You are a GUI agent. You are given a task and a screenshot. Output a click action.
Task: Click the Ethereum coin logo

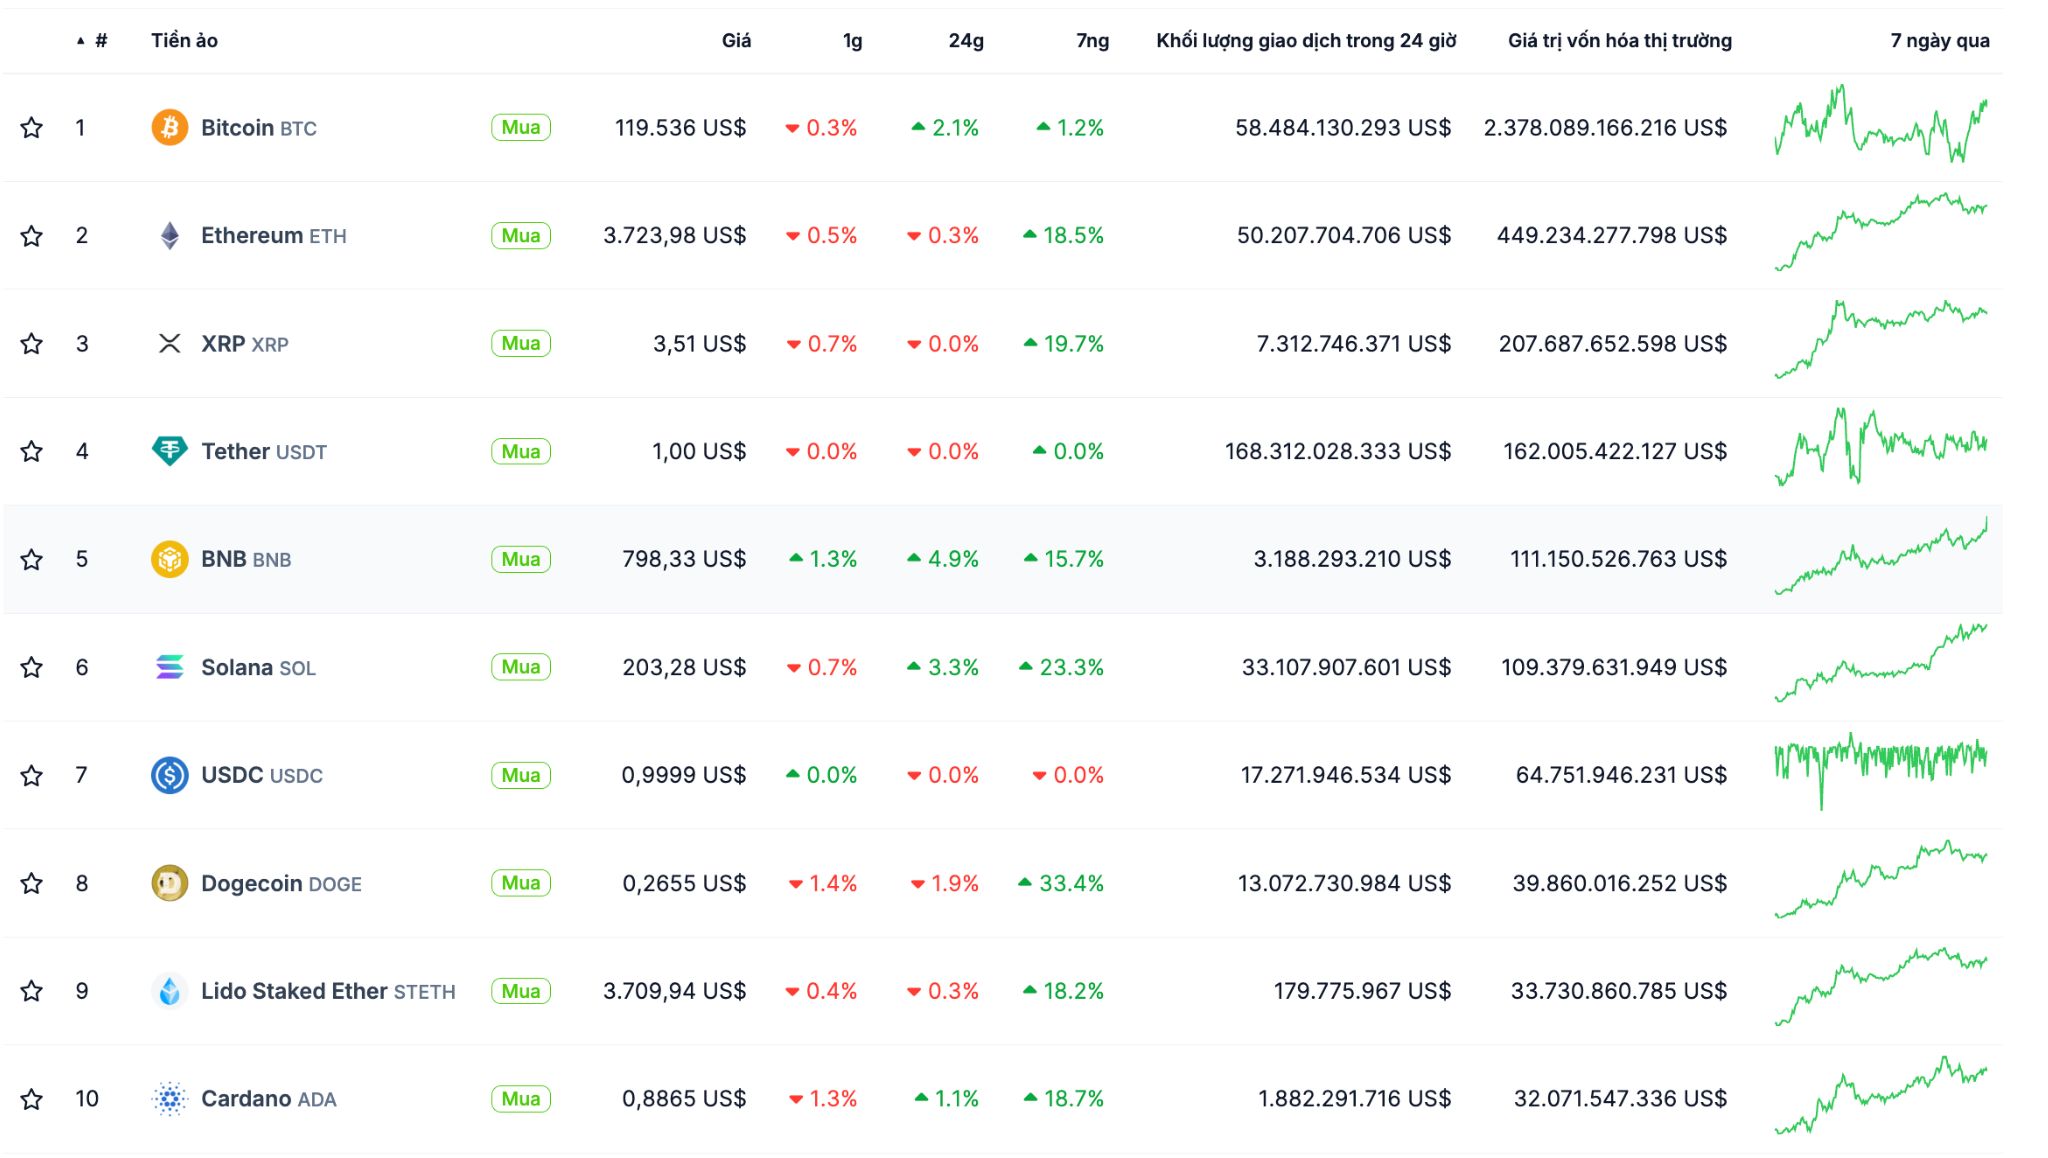coord(170,235)
